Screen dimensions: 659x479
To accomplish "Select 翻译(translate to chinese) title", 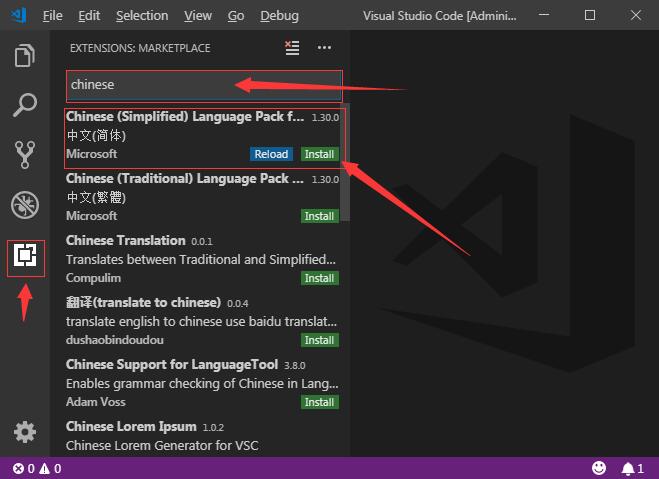I will 143,302.
